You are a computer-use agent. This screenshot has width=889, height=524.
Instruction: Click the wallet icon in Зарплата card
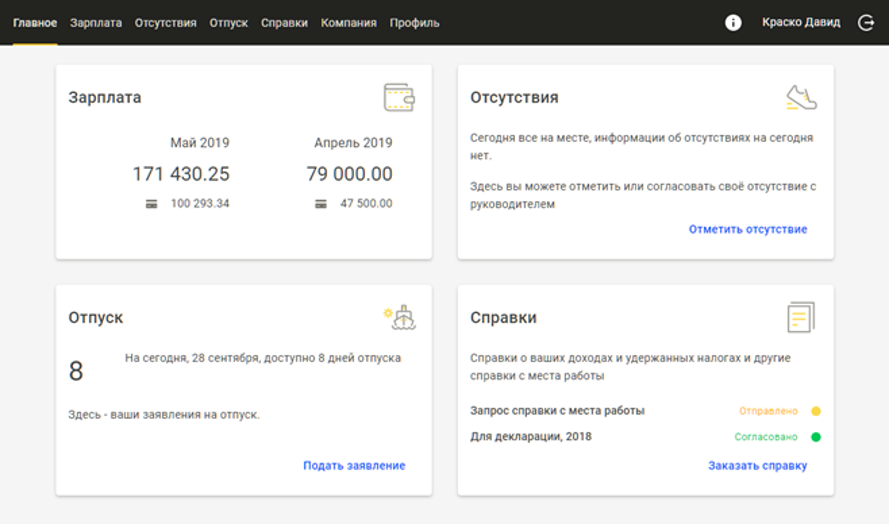(x=399, y=97)
